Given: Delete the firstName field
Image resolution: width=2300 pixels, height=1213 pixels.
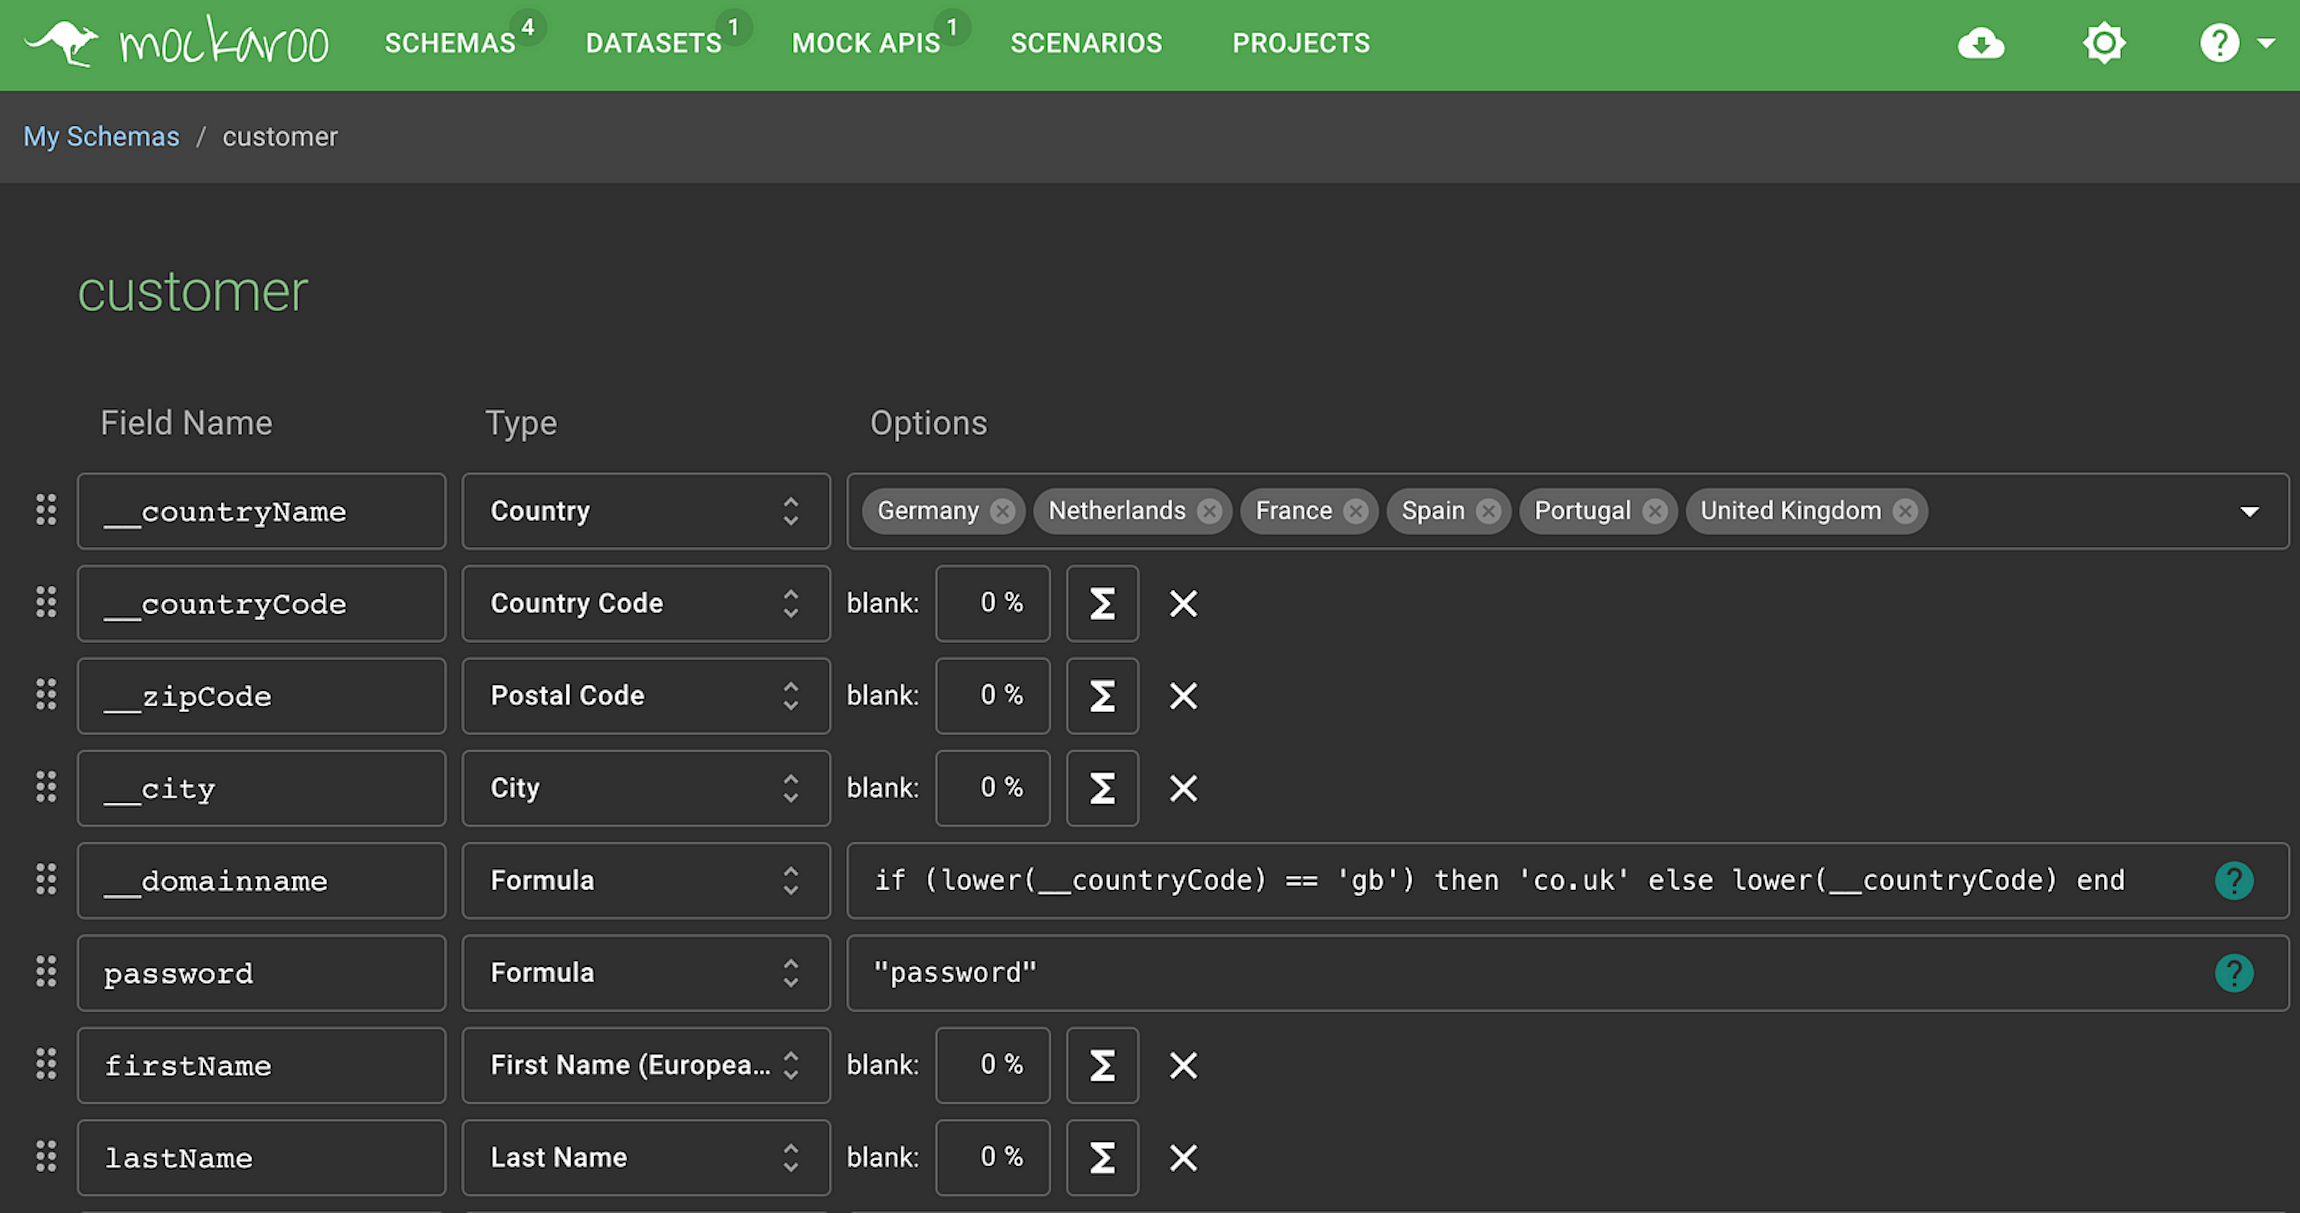Looking at the screenshot, I should [x=1183, y=1065].
